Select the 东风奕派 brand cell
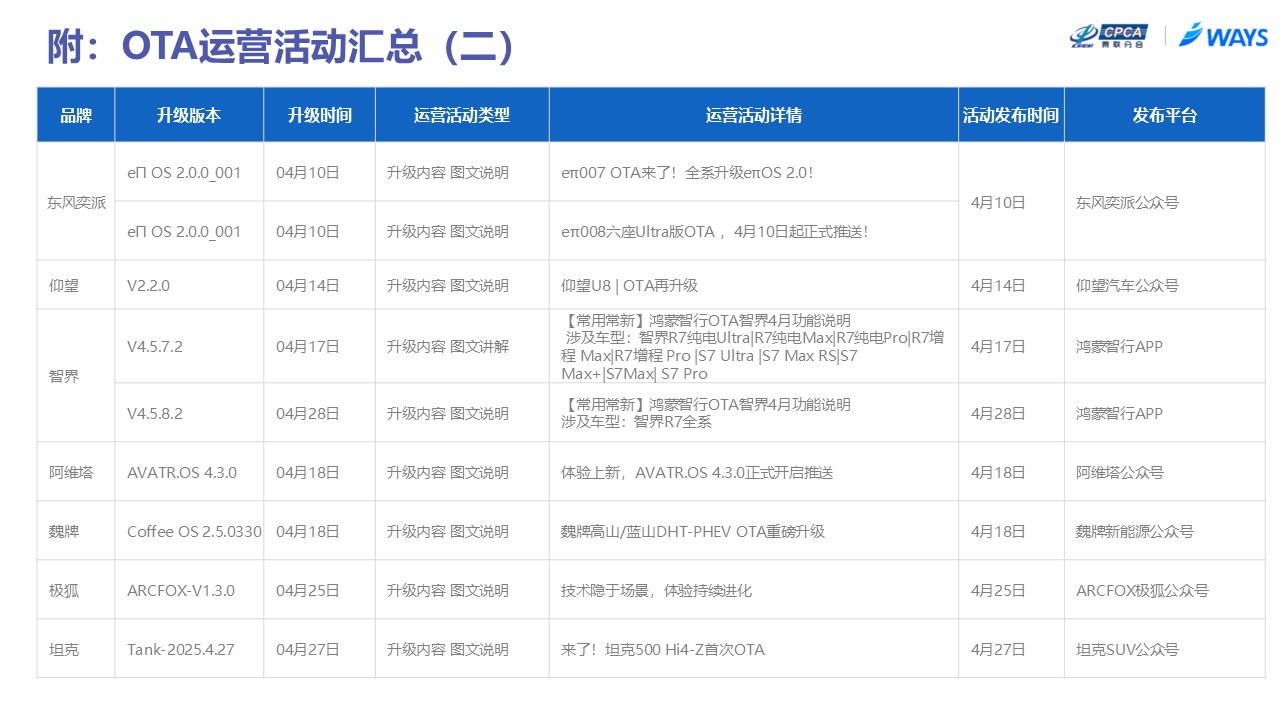The width and height of the screenshot is (1280, 720). click(x=76, y=202)
